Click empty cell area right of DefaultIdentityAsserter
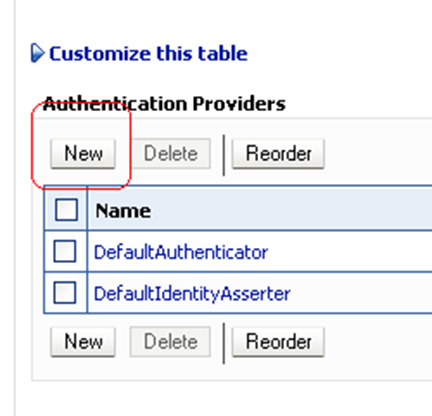 click(361, 293)
